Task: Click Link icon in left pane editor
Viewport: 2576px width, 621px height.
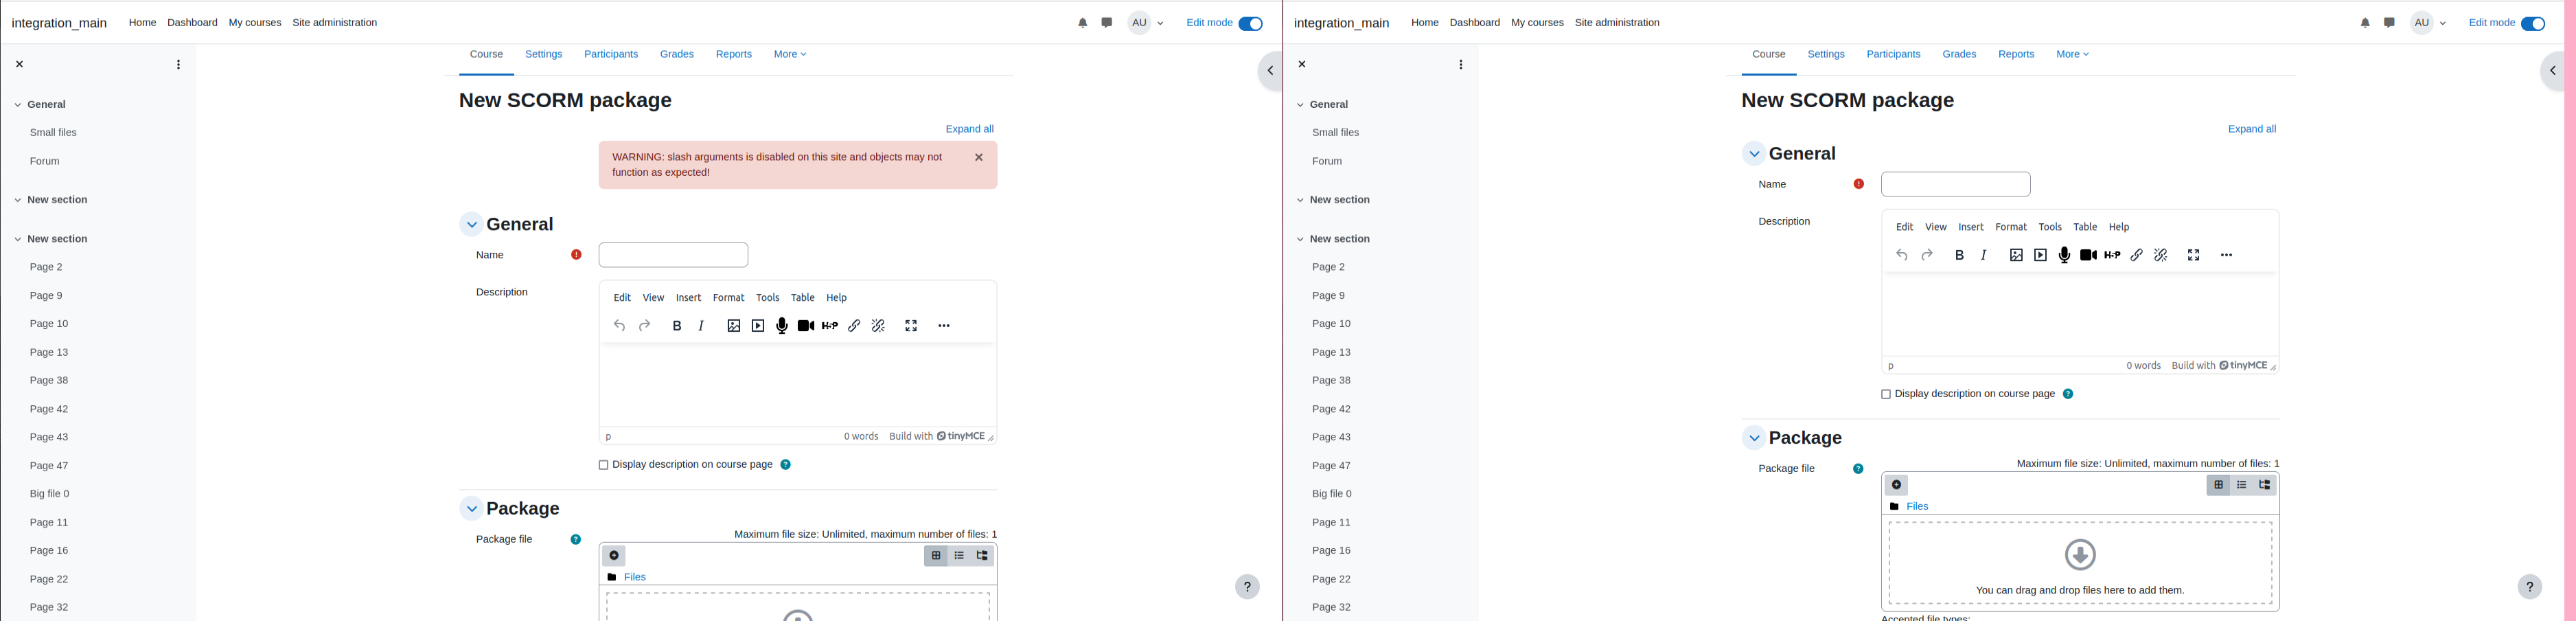Action: (854, 326)
